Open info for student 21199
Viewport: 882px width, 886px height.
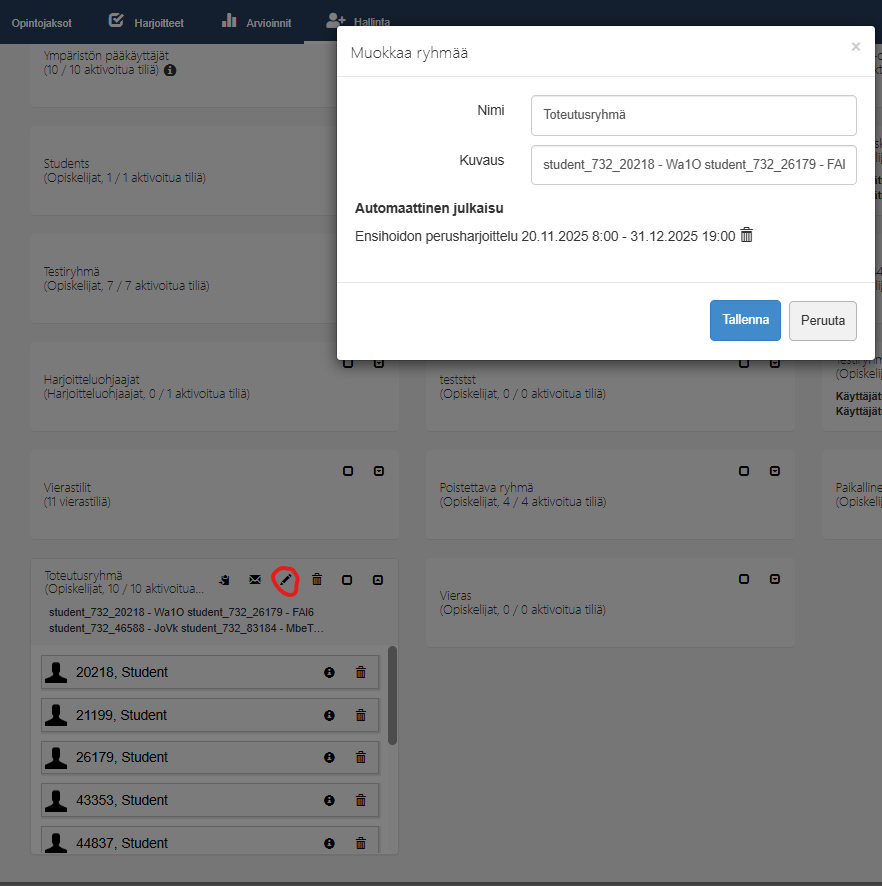(x=329, y=716)
